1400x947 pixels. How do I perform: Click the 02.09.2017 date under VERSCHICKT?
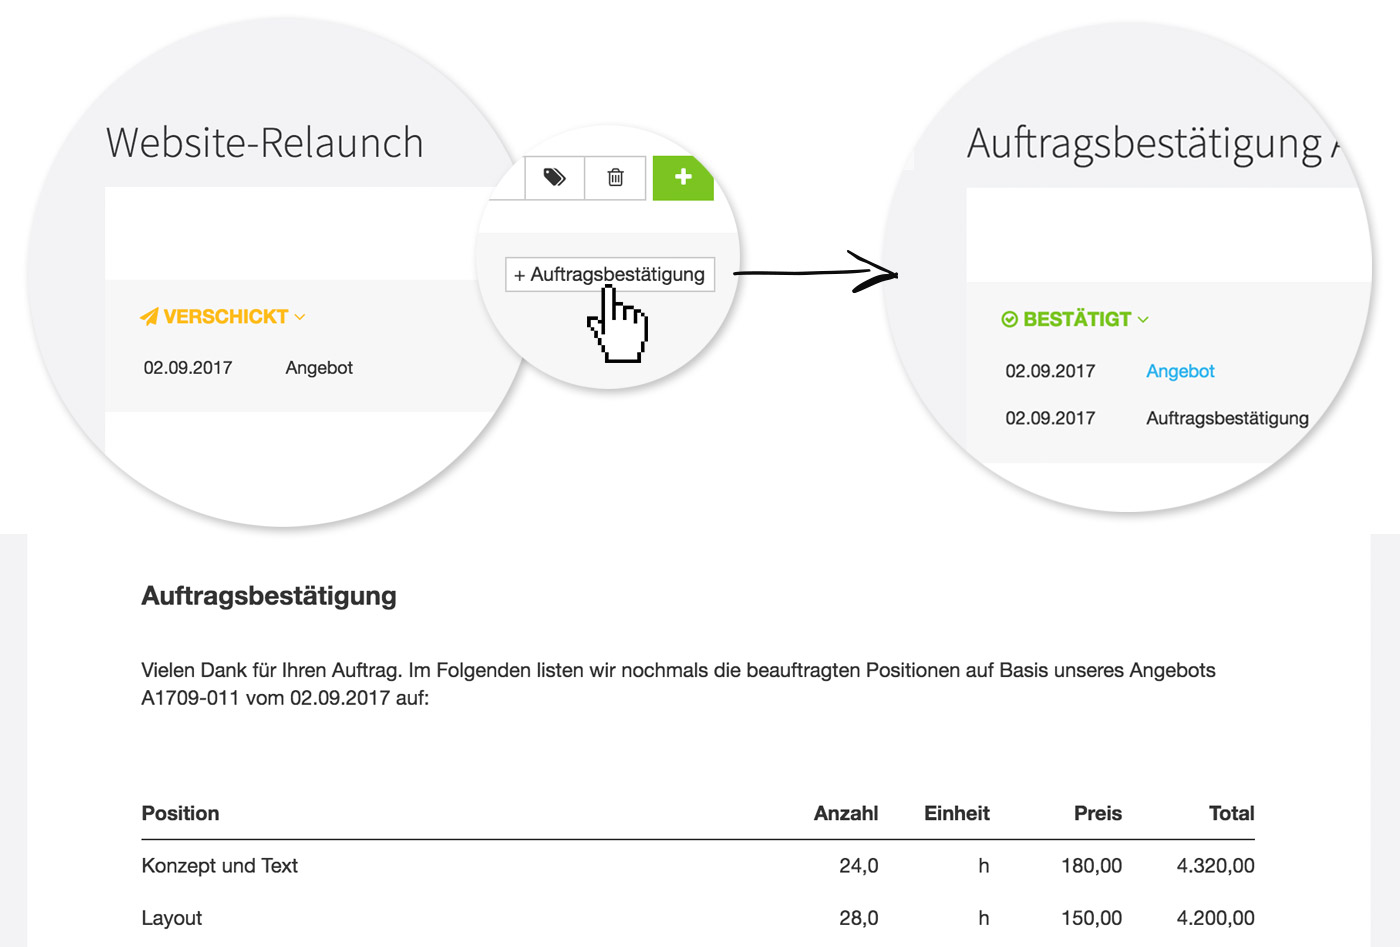[x=188, y=368]
